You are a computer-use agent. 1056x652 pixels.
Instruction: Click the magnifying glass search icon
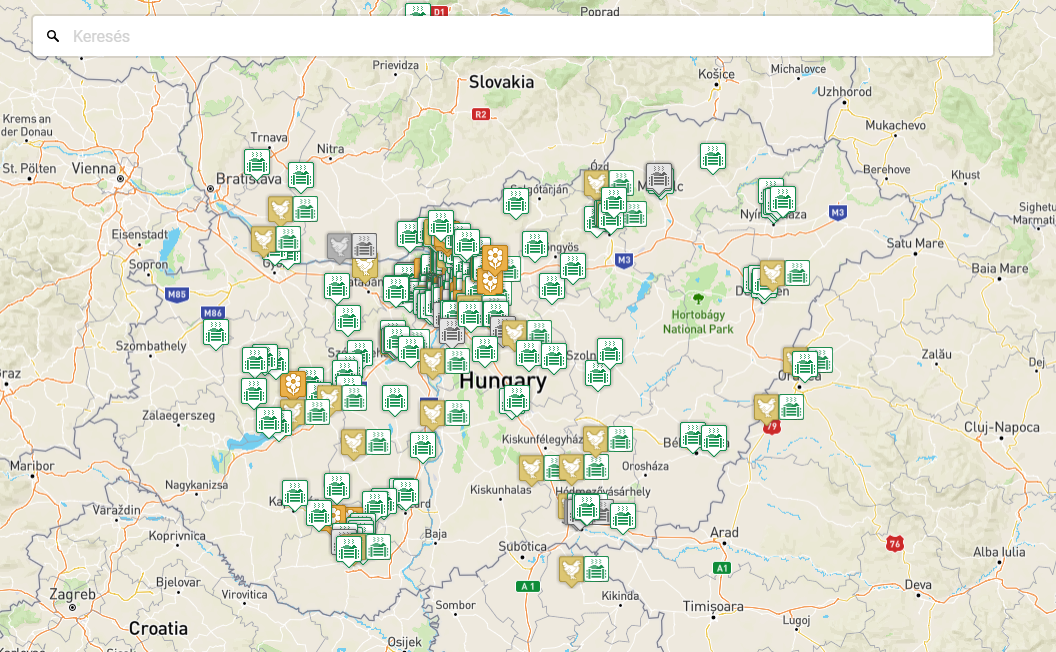click(53, 36)
